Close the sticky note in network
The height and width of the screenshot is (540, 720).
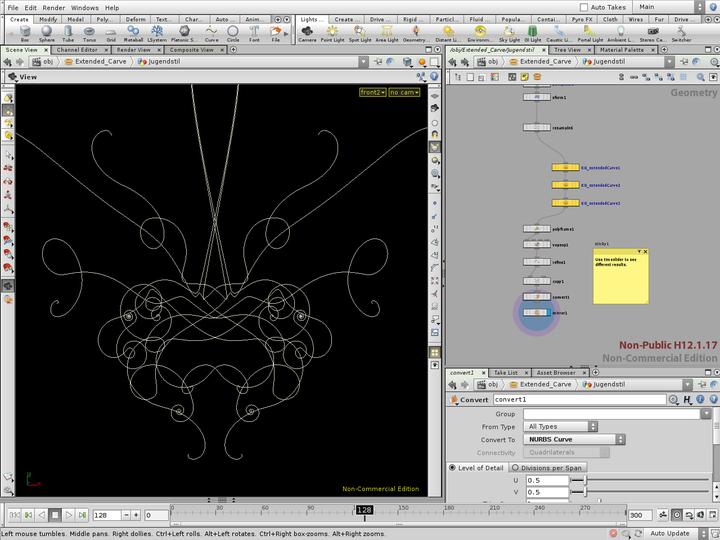coord(645,252)
